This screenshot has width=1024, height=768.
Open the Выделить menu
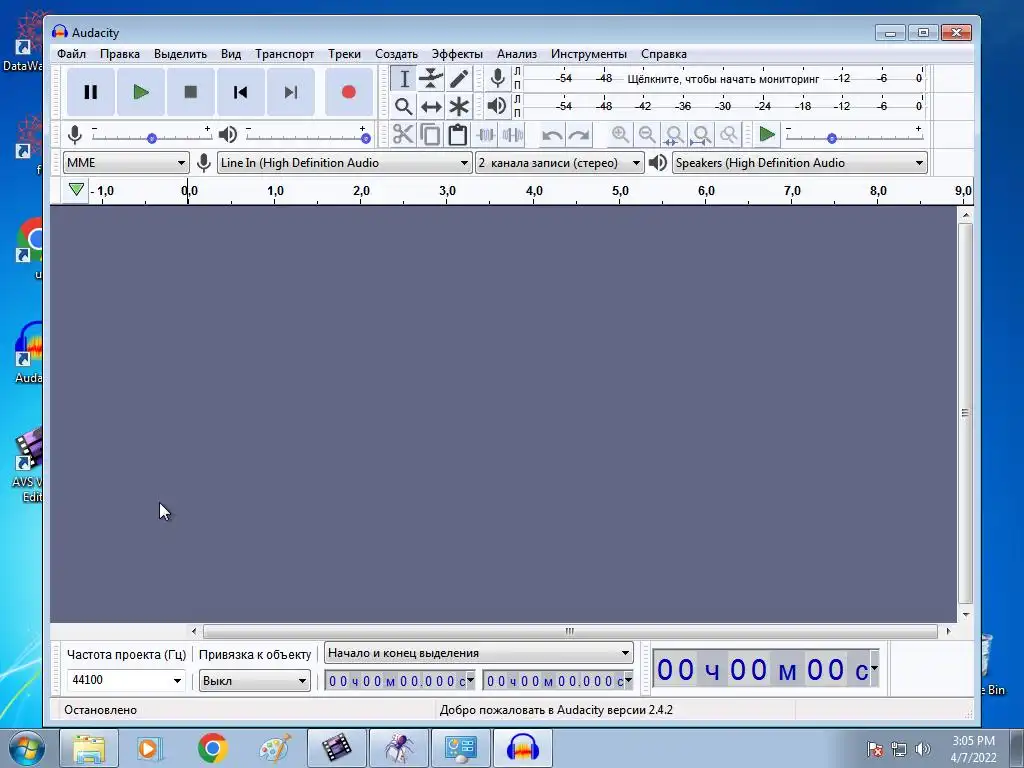180,54
